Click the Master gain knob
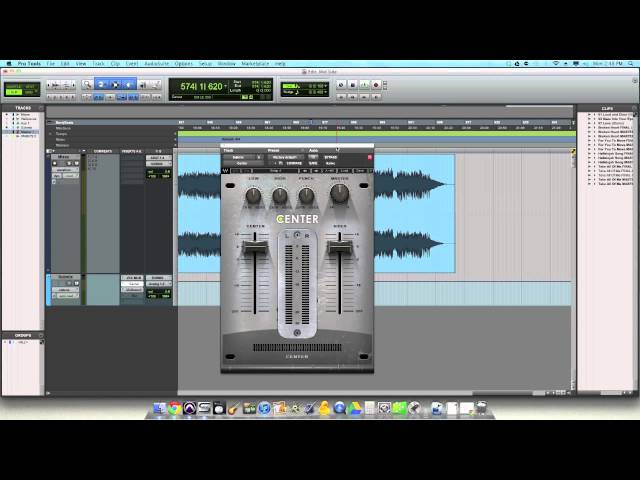This screenshot has width=640, height=480. pos(340,193)
